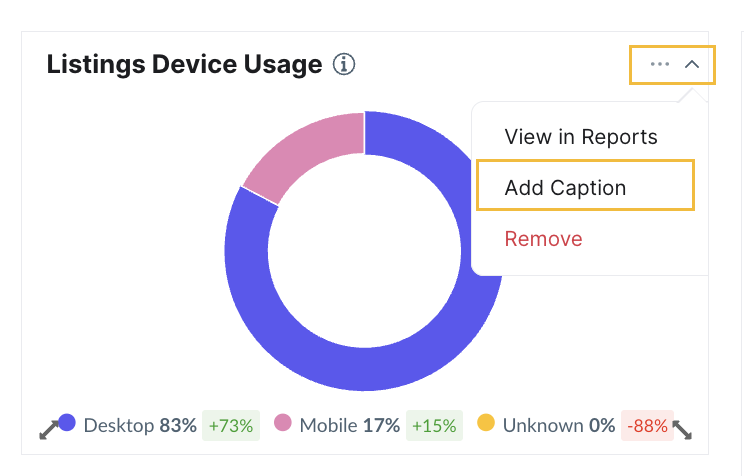Click the green +15% change badge
The image size is (744, 476).
(434, 426)
